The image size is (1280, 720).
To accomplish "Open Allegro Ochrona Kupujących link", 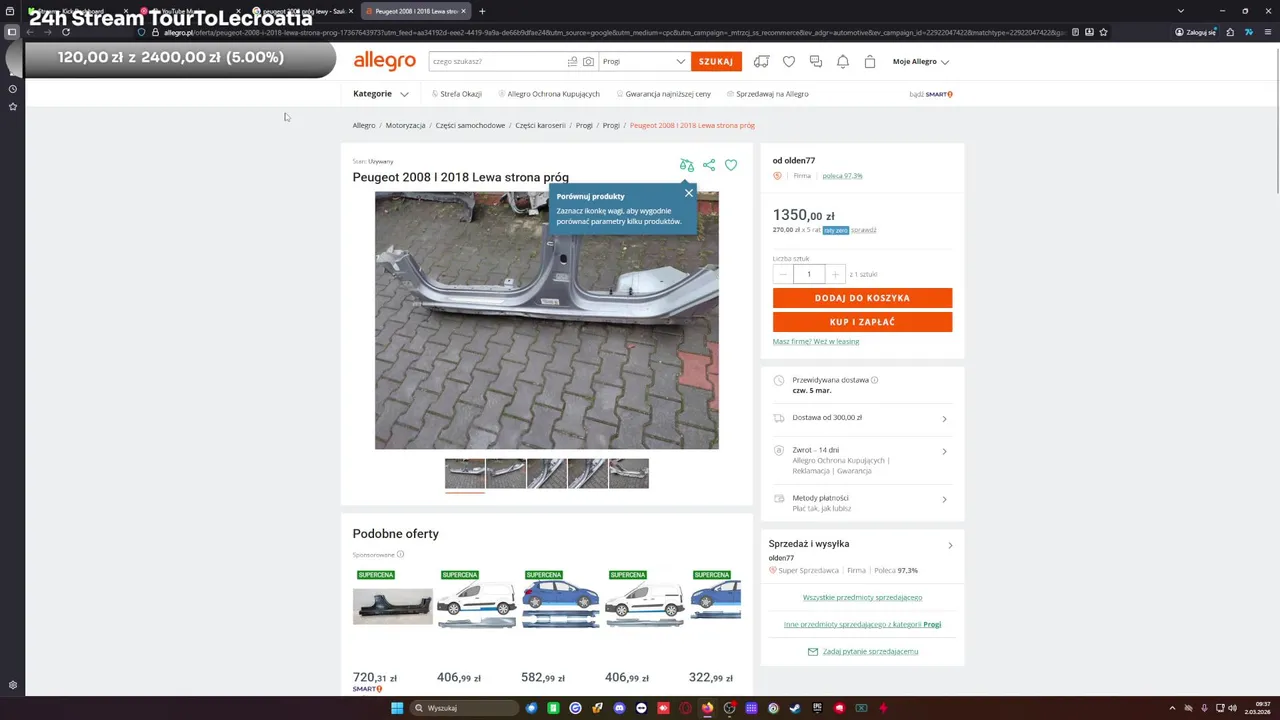I will click(549, 94).
